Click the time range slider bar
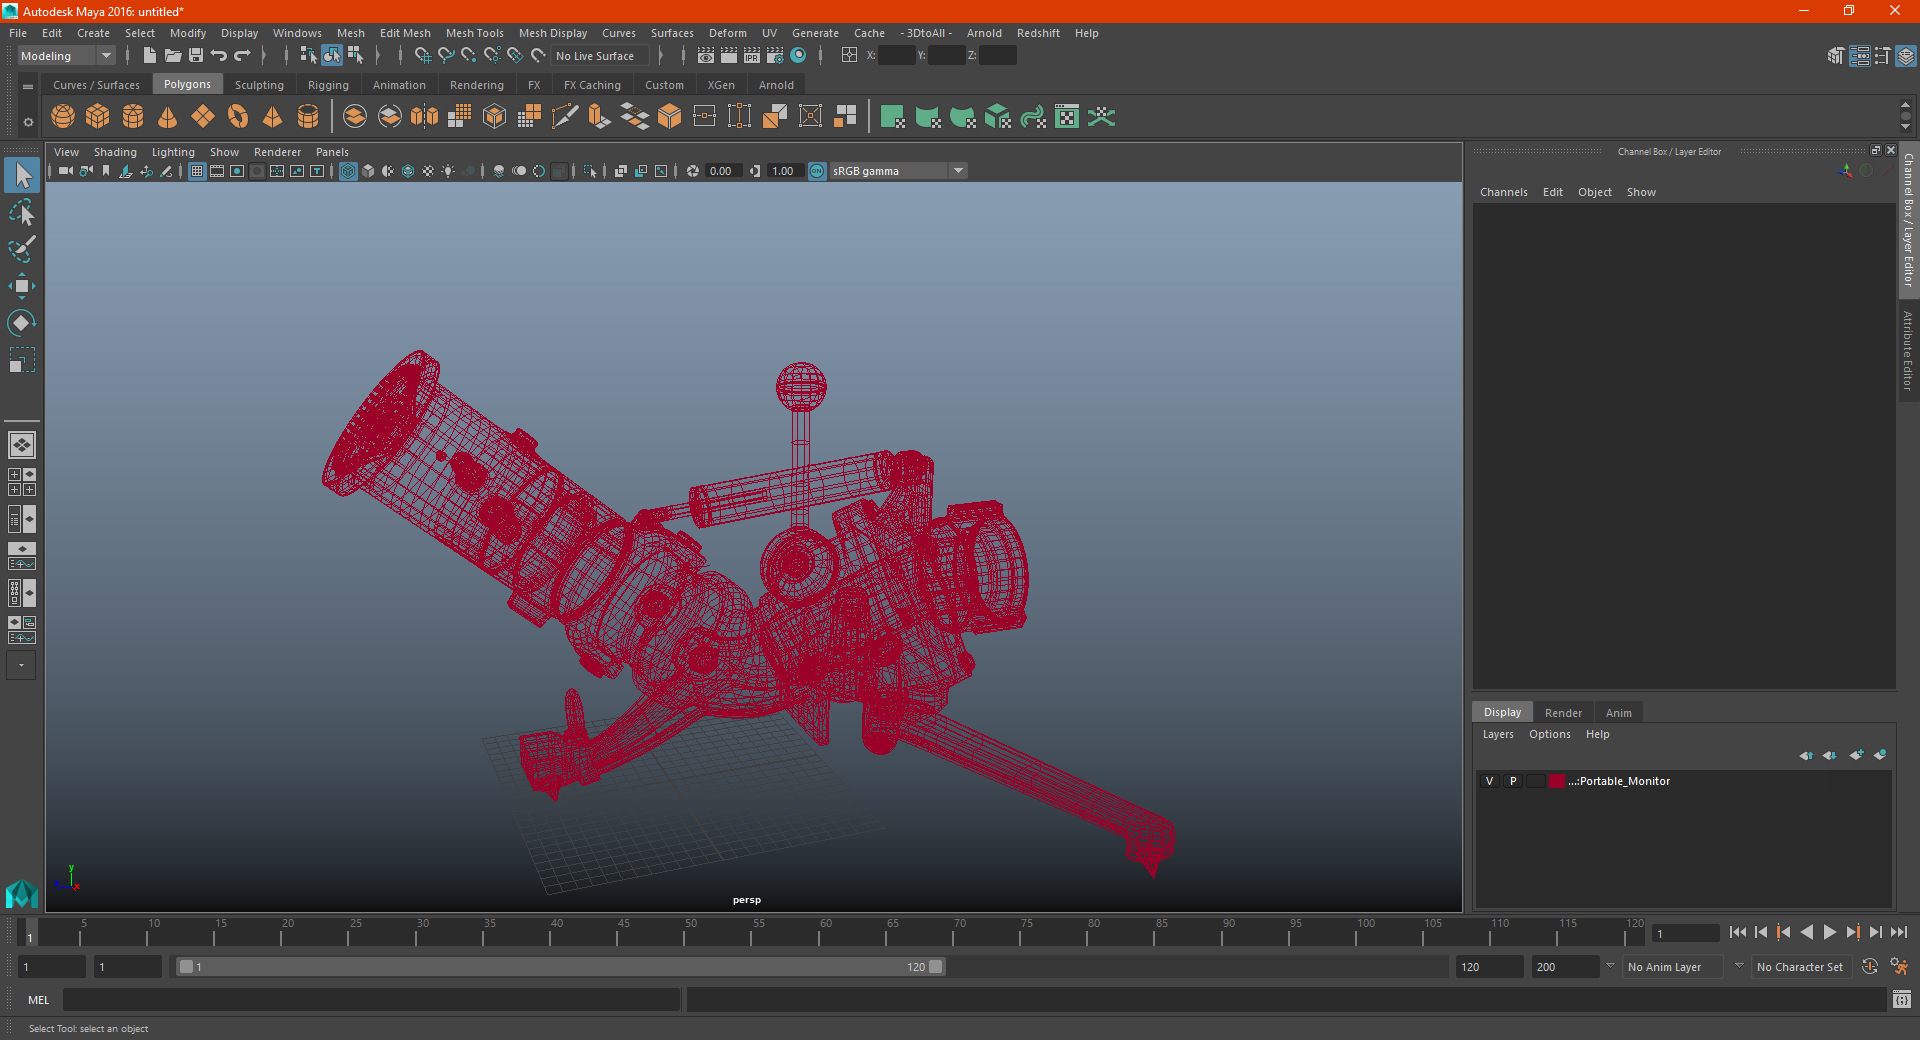The height and width of the screenshot is (1040, 1920). 560,967
